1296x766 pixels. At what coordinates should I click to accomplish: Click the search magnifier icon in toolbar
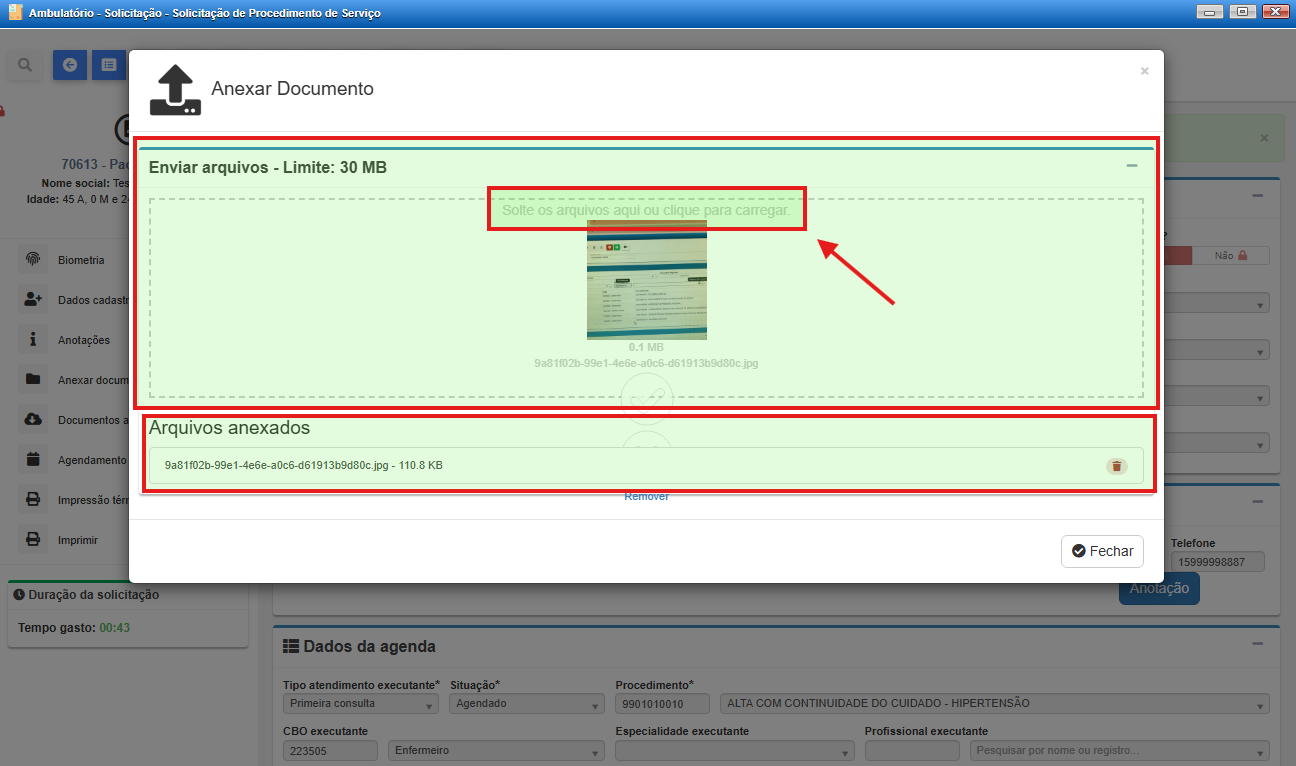[x=25, y=65]
